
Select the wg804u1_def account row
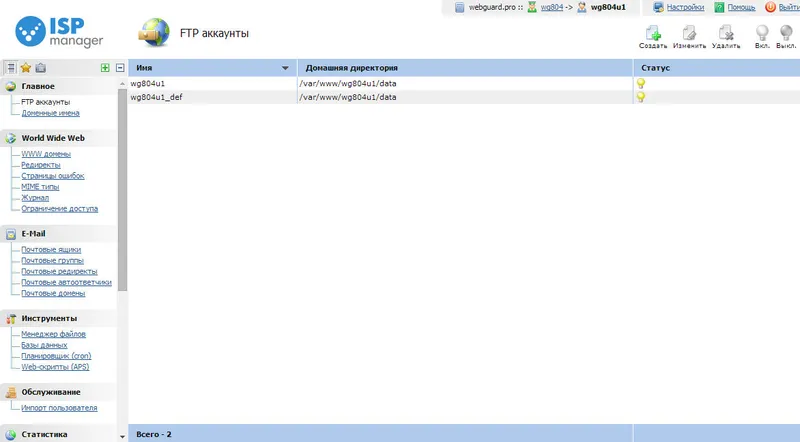(x=464, y=97)
